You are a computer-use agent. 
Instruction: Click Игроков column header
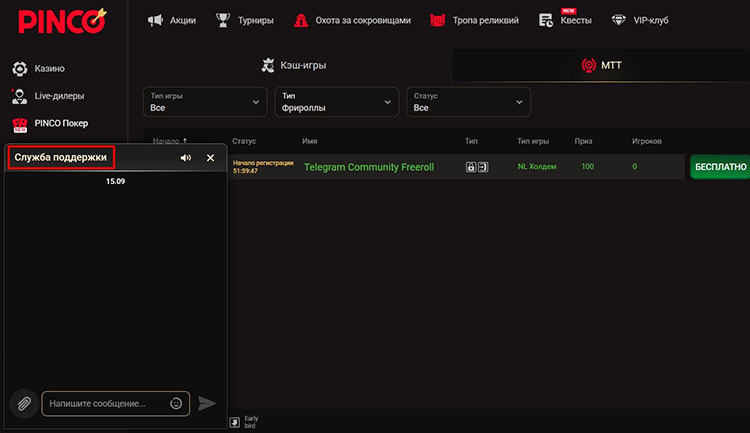(647, 141)
